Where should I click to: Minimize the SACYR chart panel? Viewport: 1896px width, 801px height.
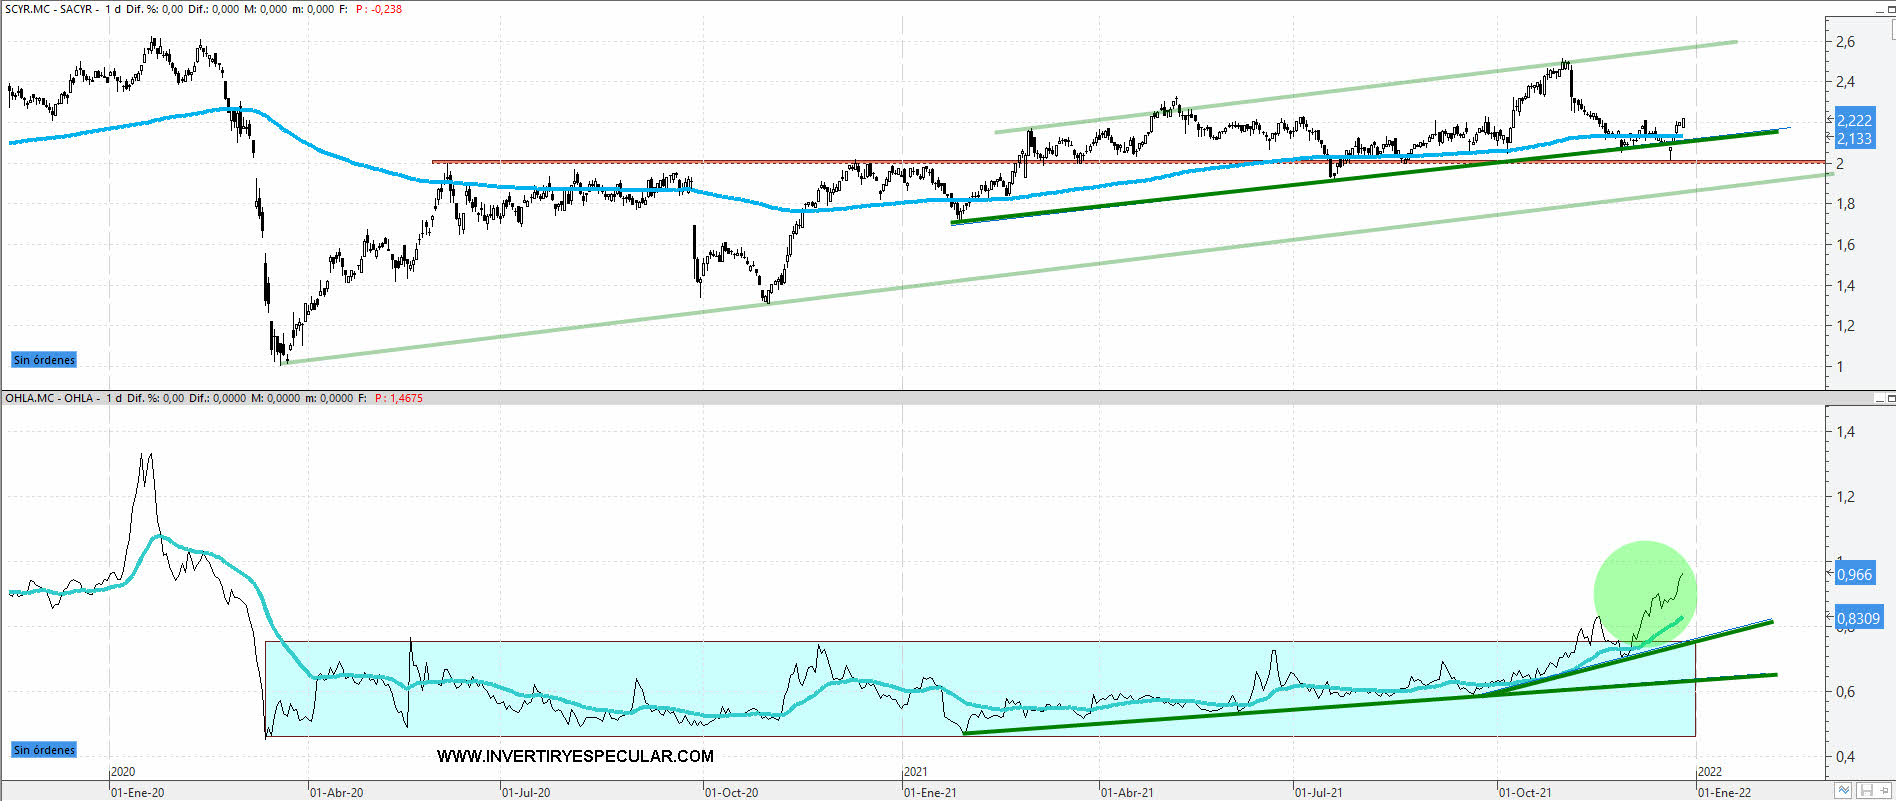[x=1880, y=9]
